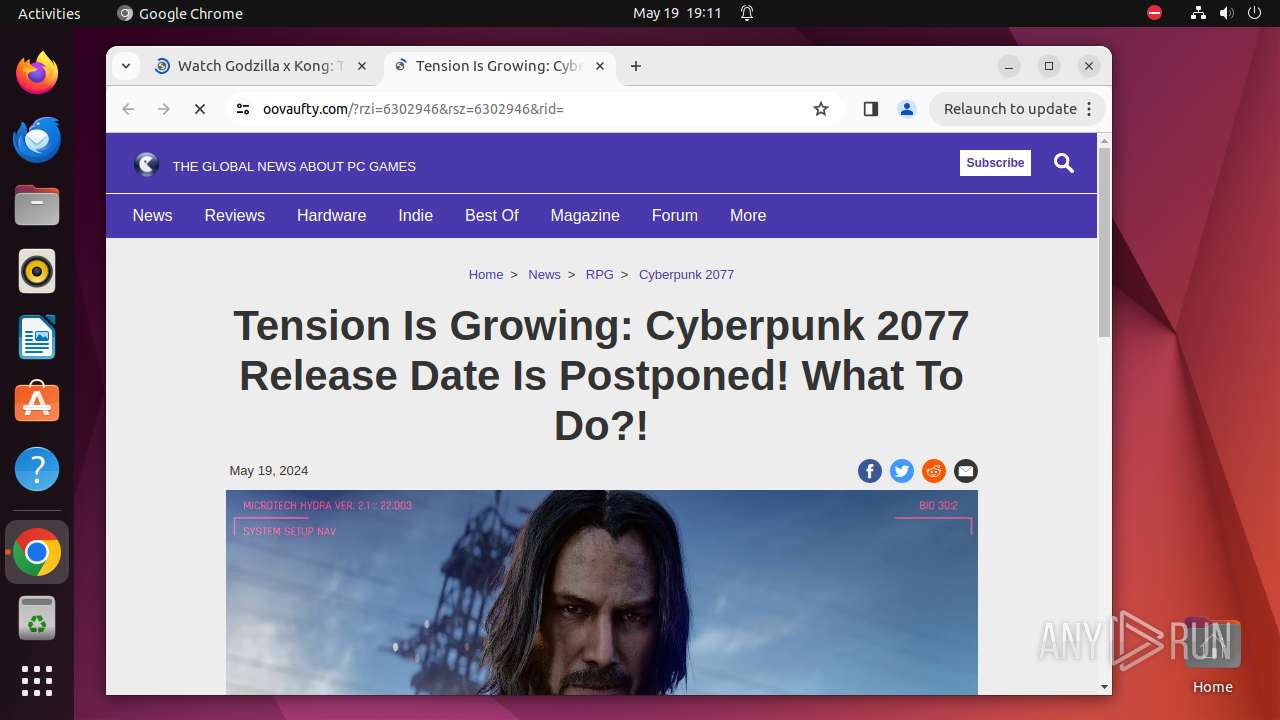Open the Forum section
Image resolution: width=1280 pixels, height=720 pixels.
click(x=675, y=215)
